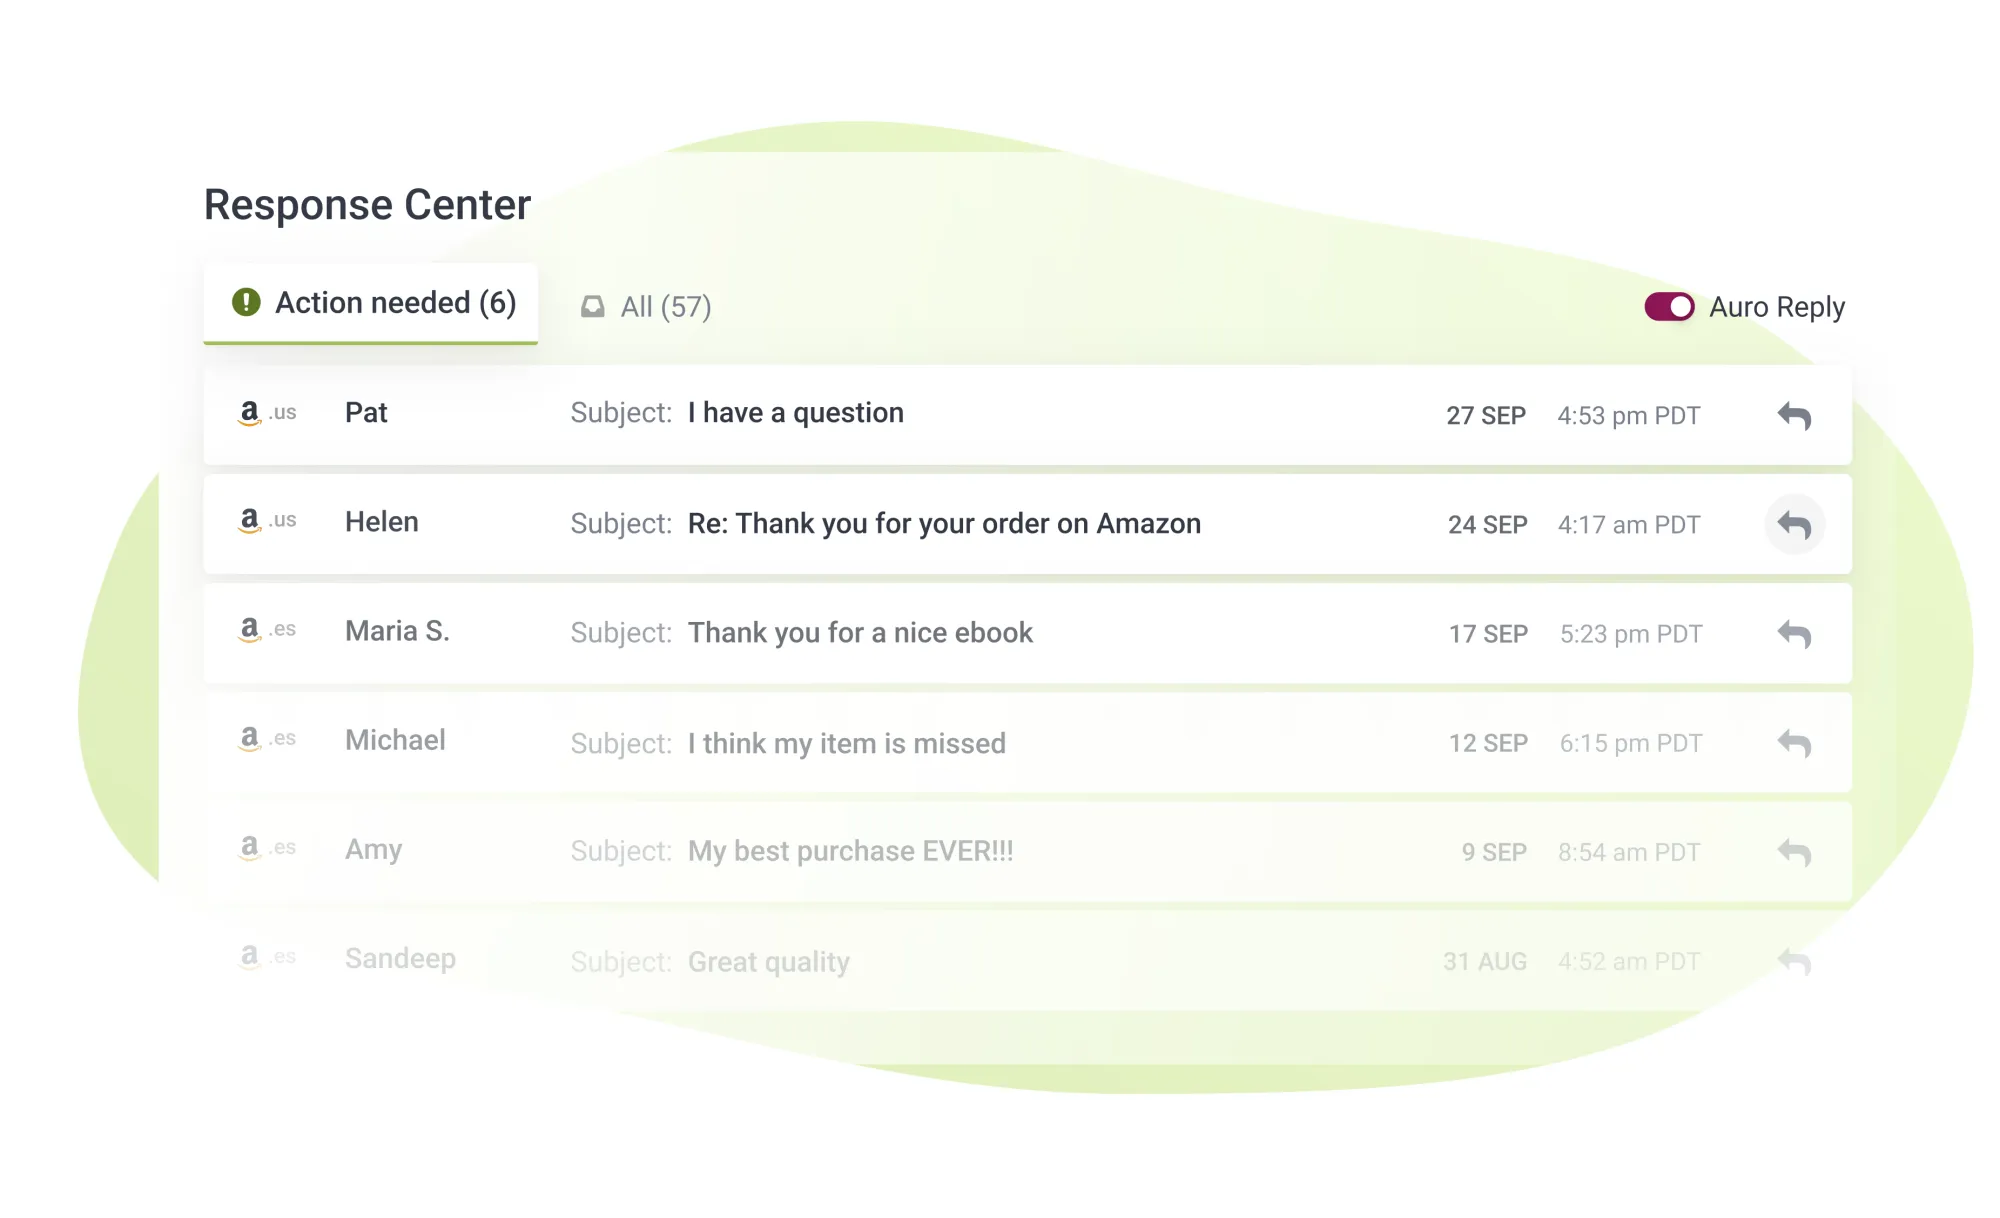Select the Action needed (6) tab
2000x1218 pixels.
tap(371, 302)
